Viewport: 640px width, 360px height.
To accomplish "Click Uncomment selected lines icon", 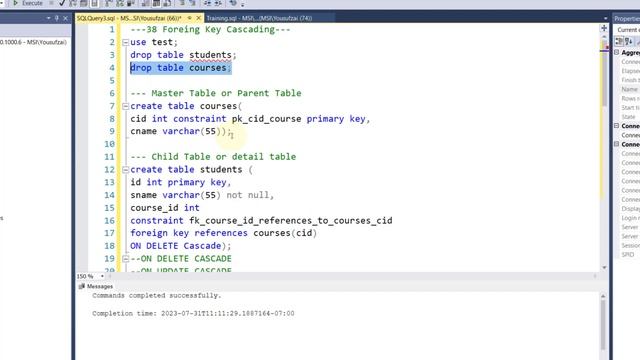I will (x=193, y=3).
